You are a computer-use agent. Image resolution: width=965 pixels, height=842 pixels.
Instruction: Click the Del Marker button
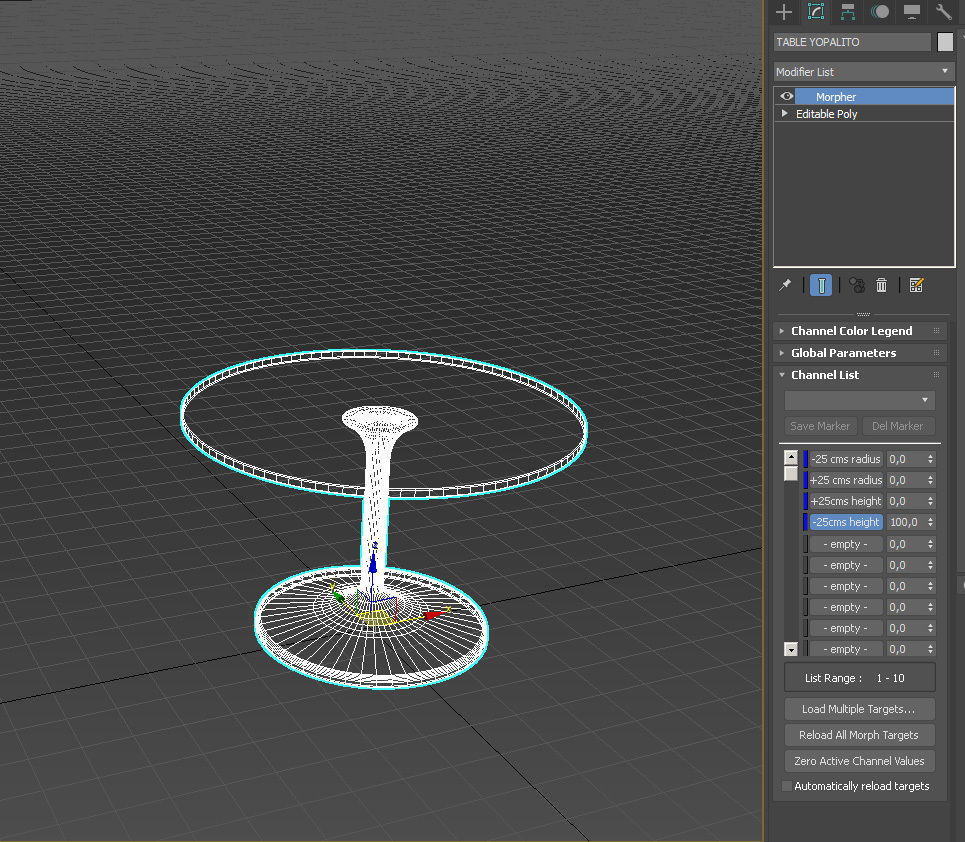click(897, 426)
